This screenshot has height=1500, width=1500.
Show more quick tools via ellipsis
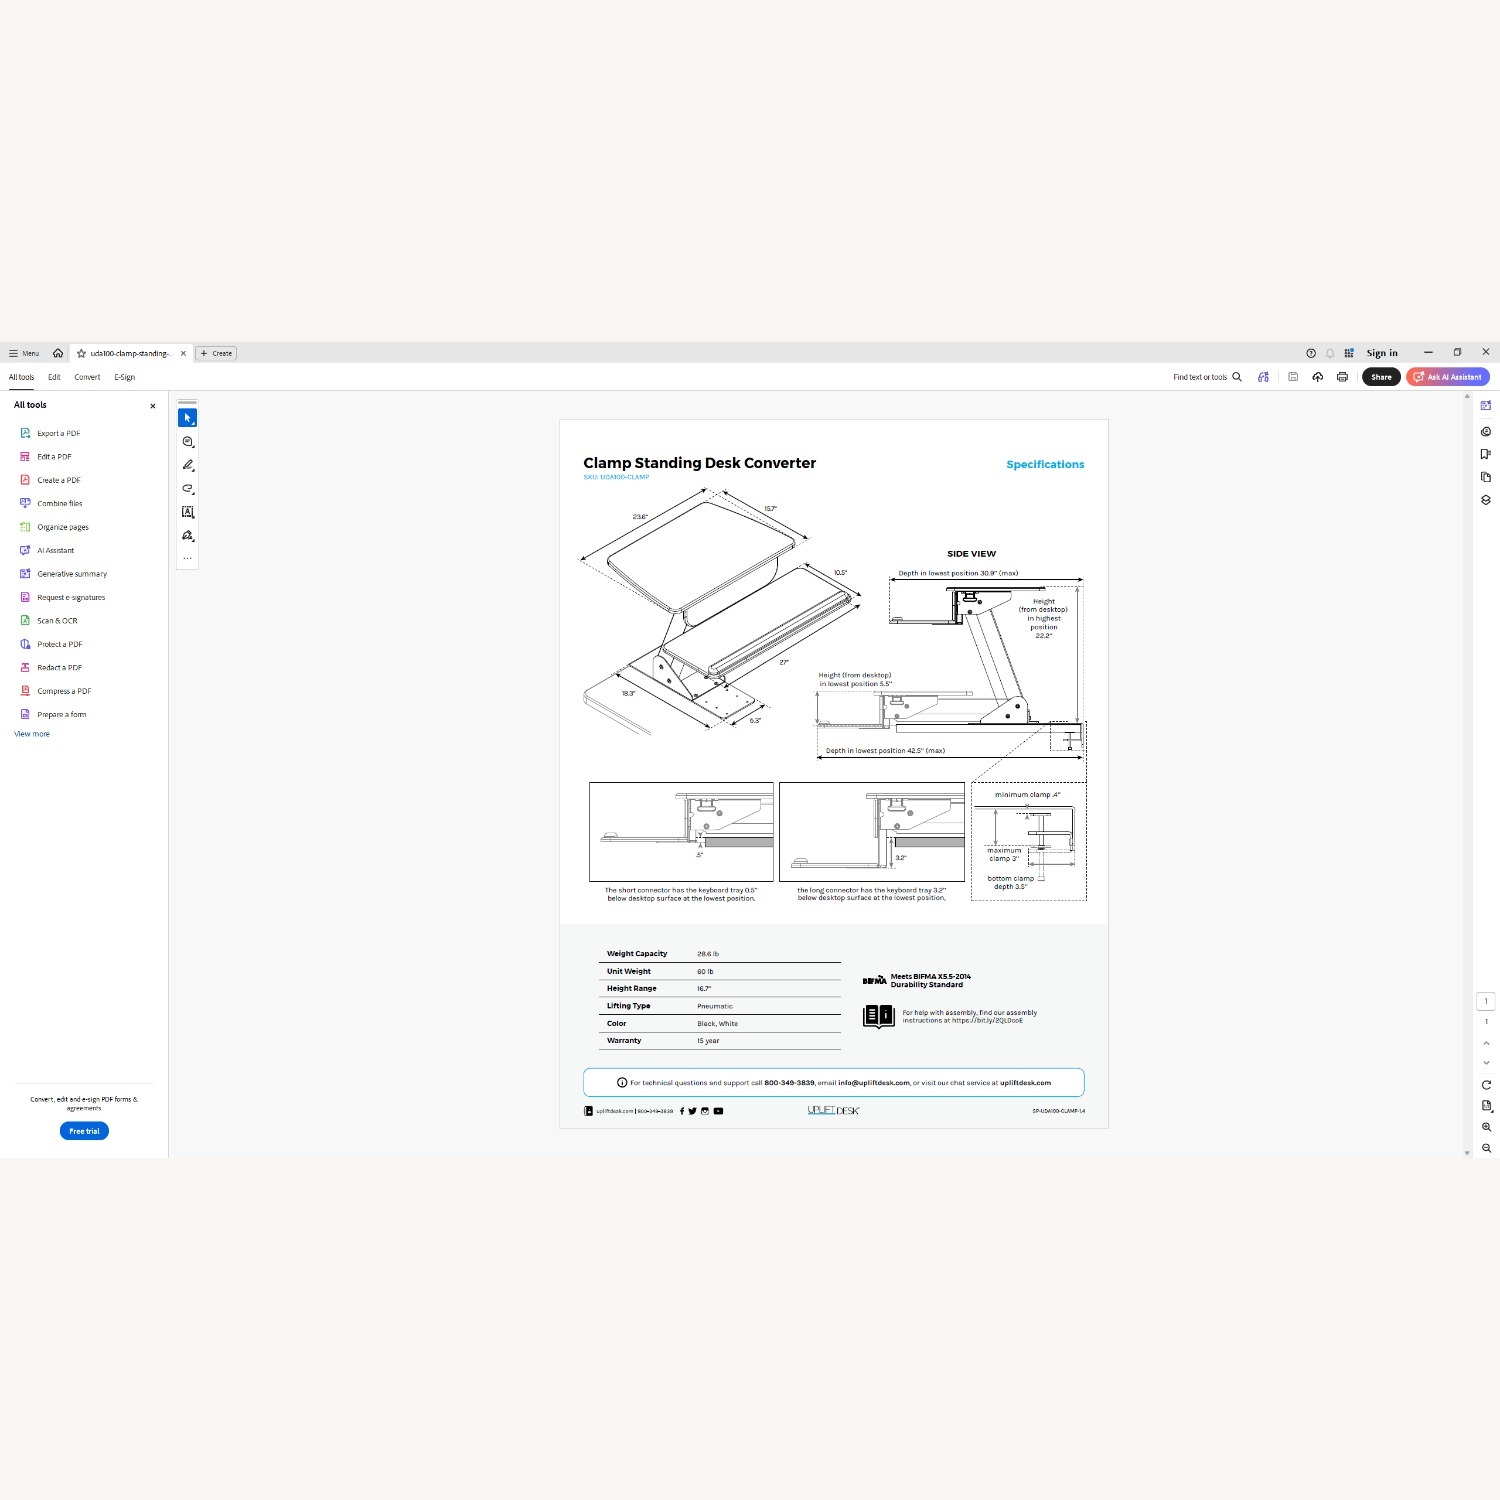pos(187,558)
